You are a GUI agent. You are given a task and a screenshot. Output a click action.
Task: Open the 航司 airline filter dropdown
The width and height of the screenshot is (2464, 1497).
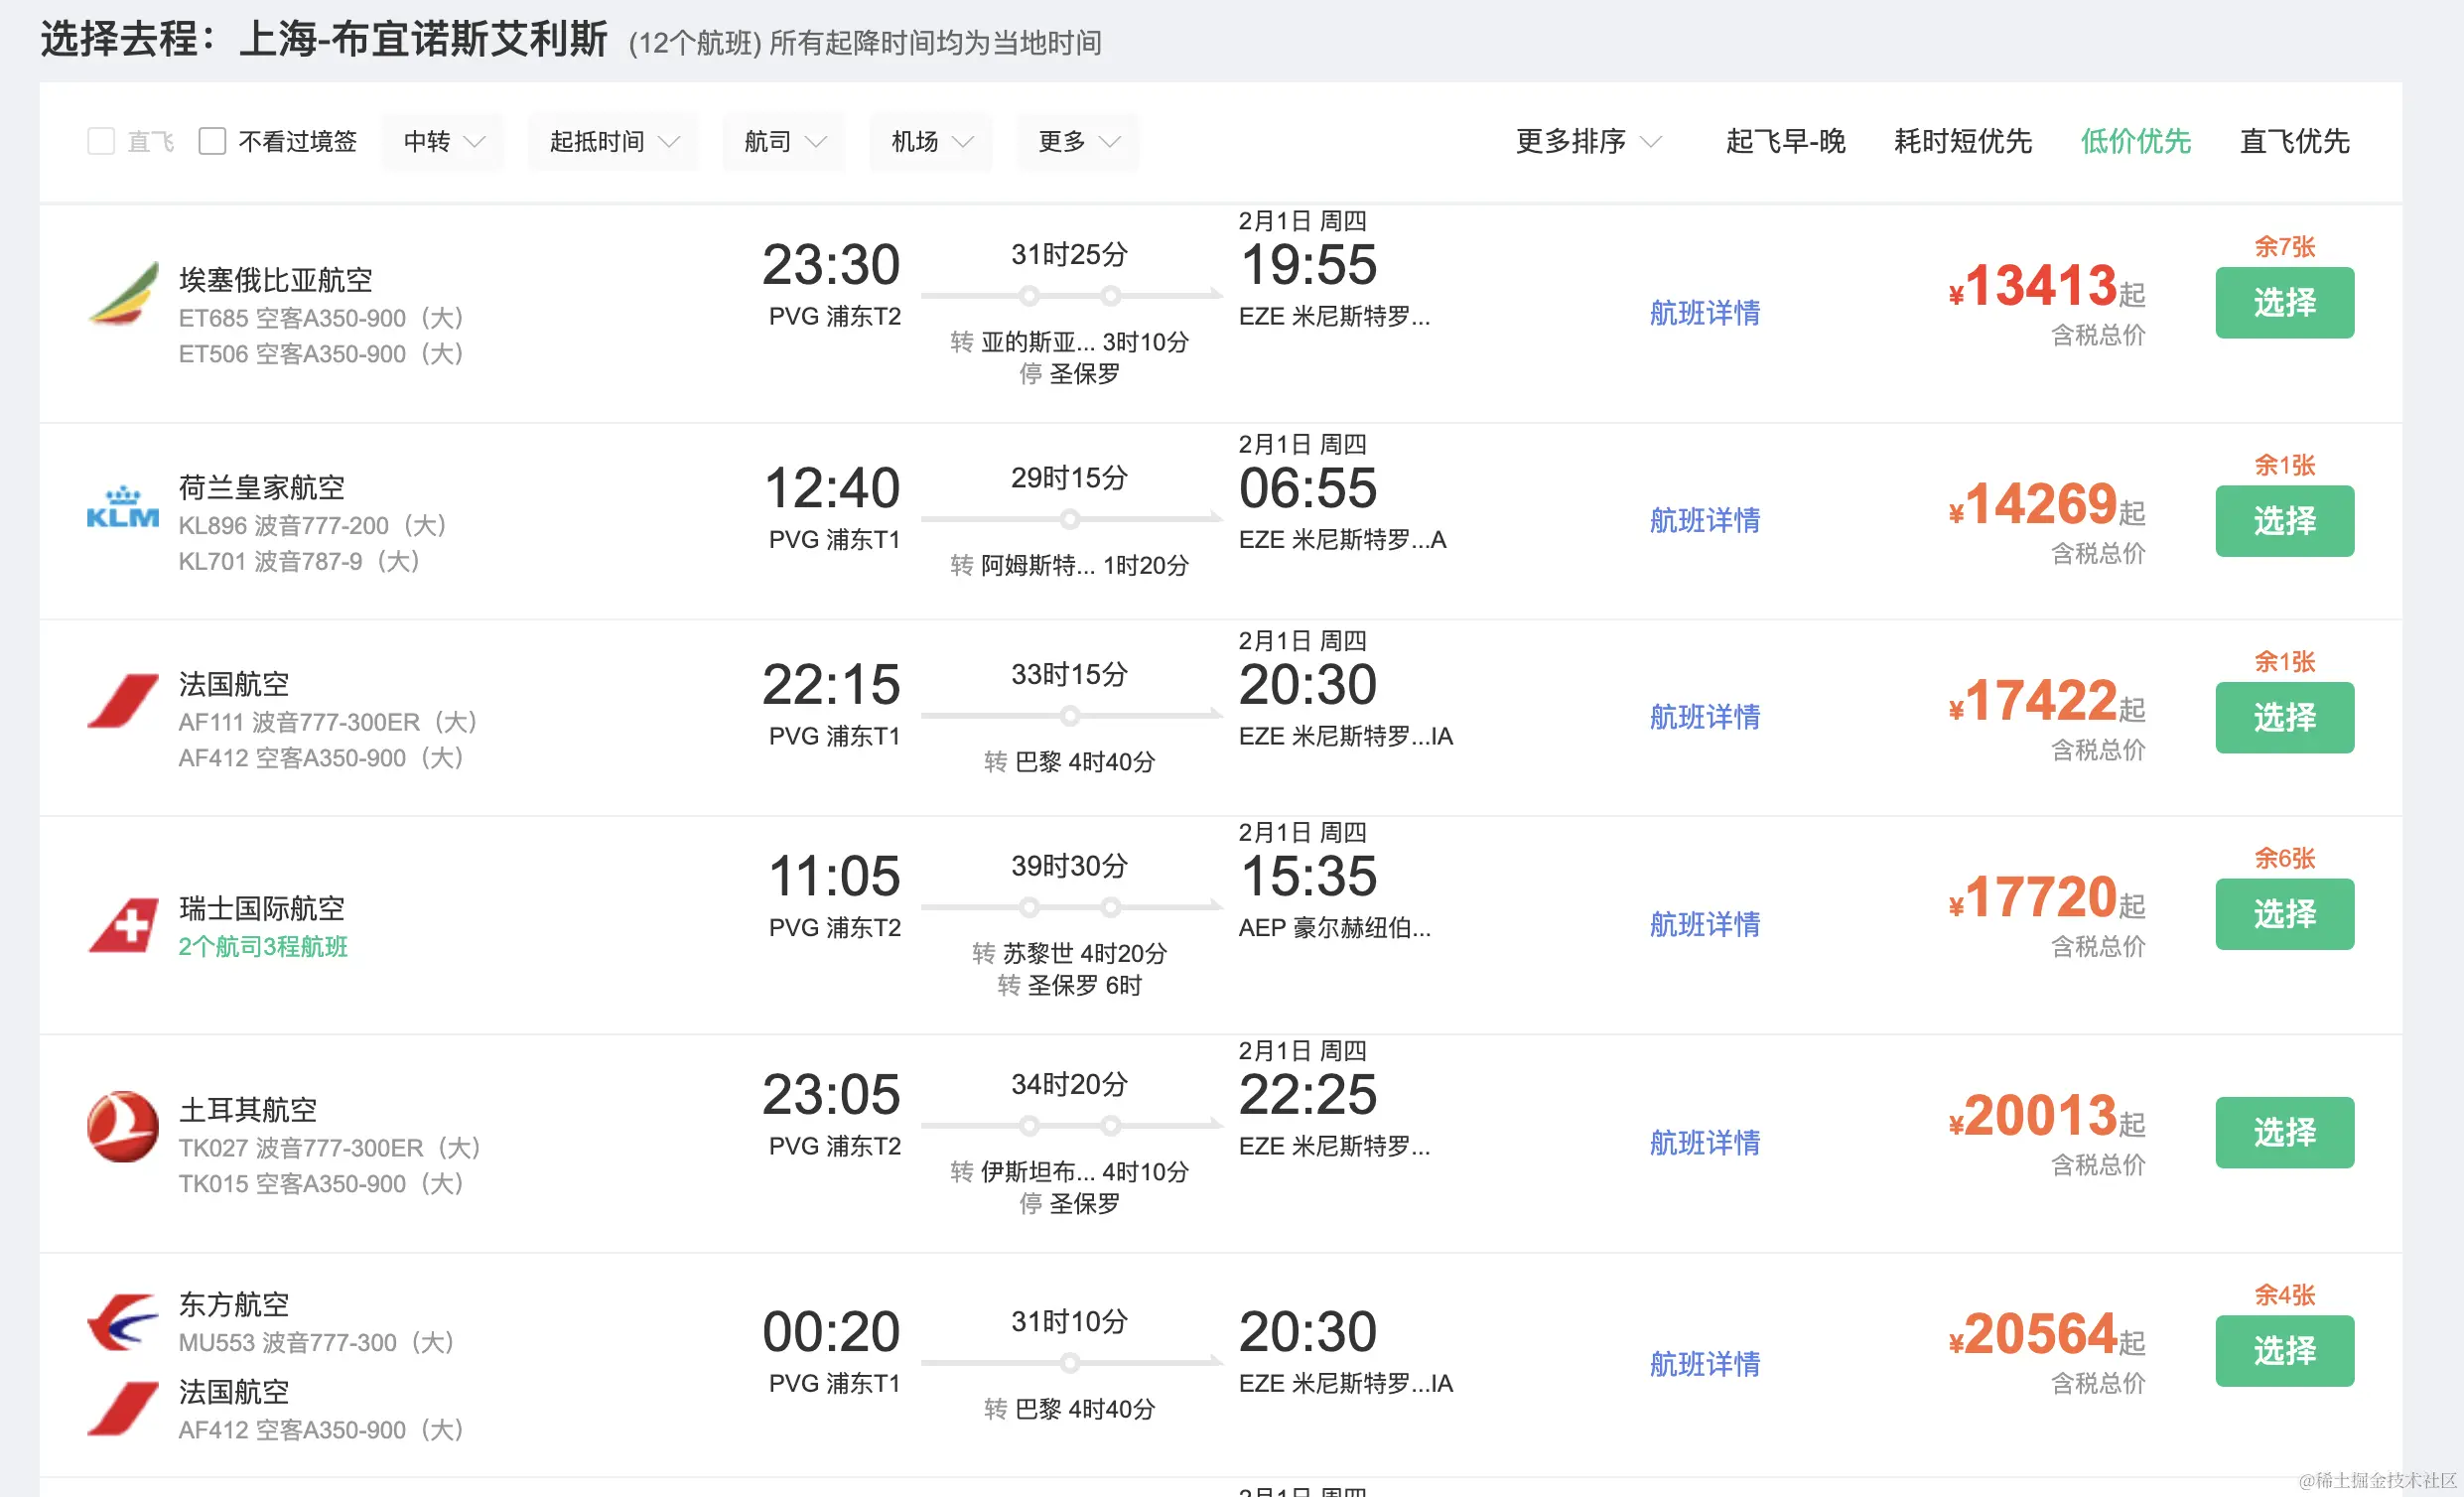tap(784, 142)
